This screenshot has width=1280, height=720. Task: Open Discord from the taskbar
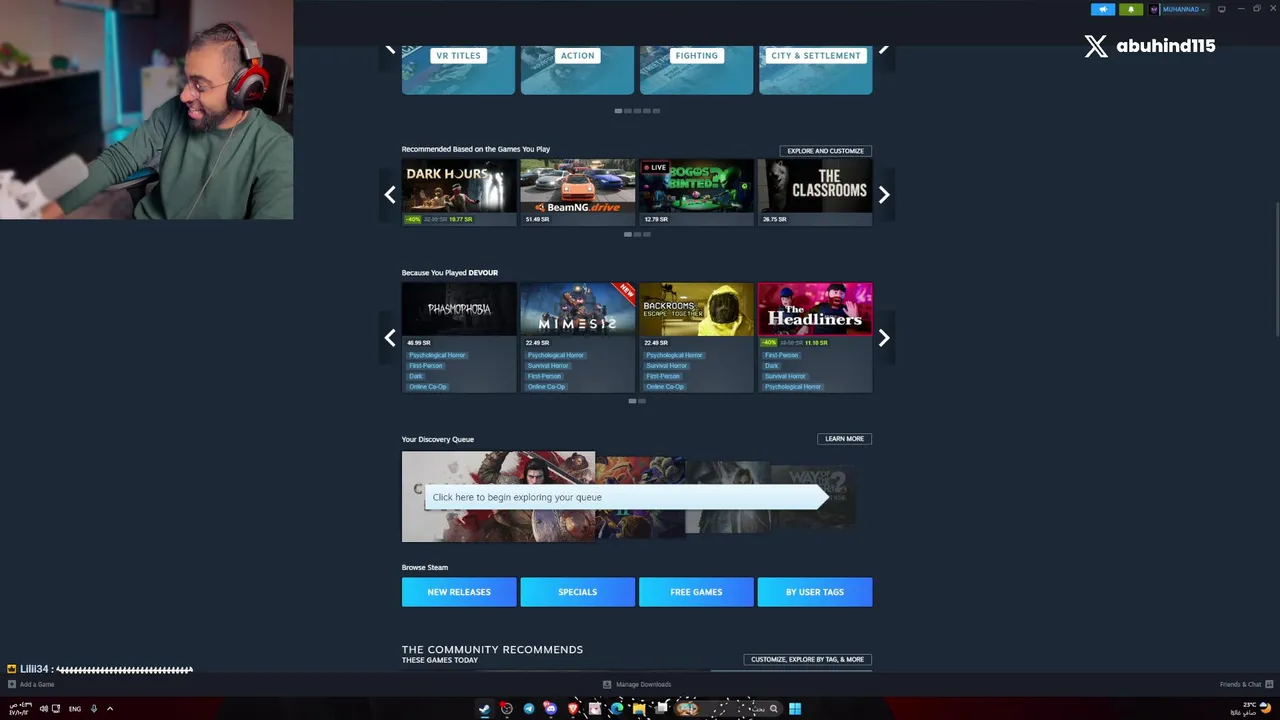(550, 708)
